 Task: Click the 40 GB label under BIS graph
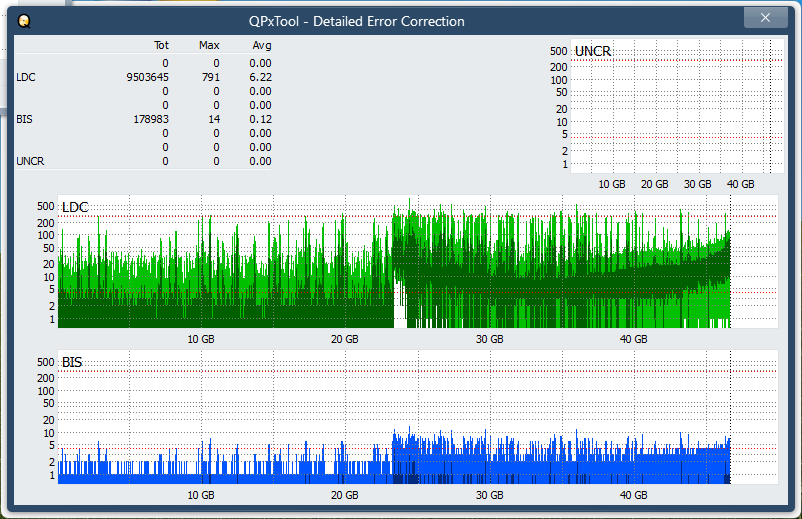[634, 495]
